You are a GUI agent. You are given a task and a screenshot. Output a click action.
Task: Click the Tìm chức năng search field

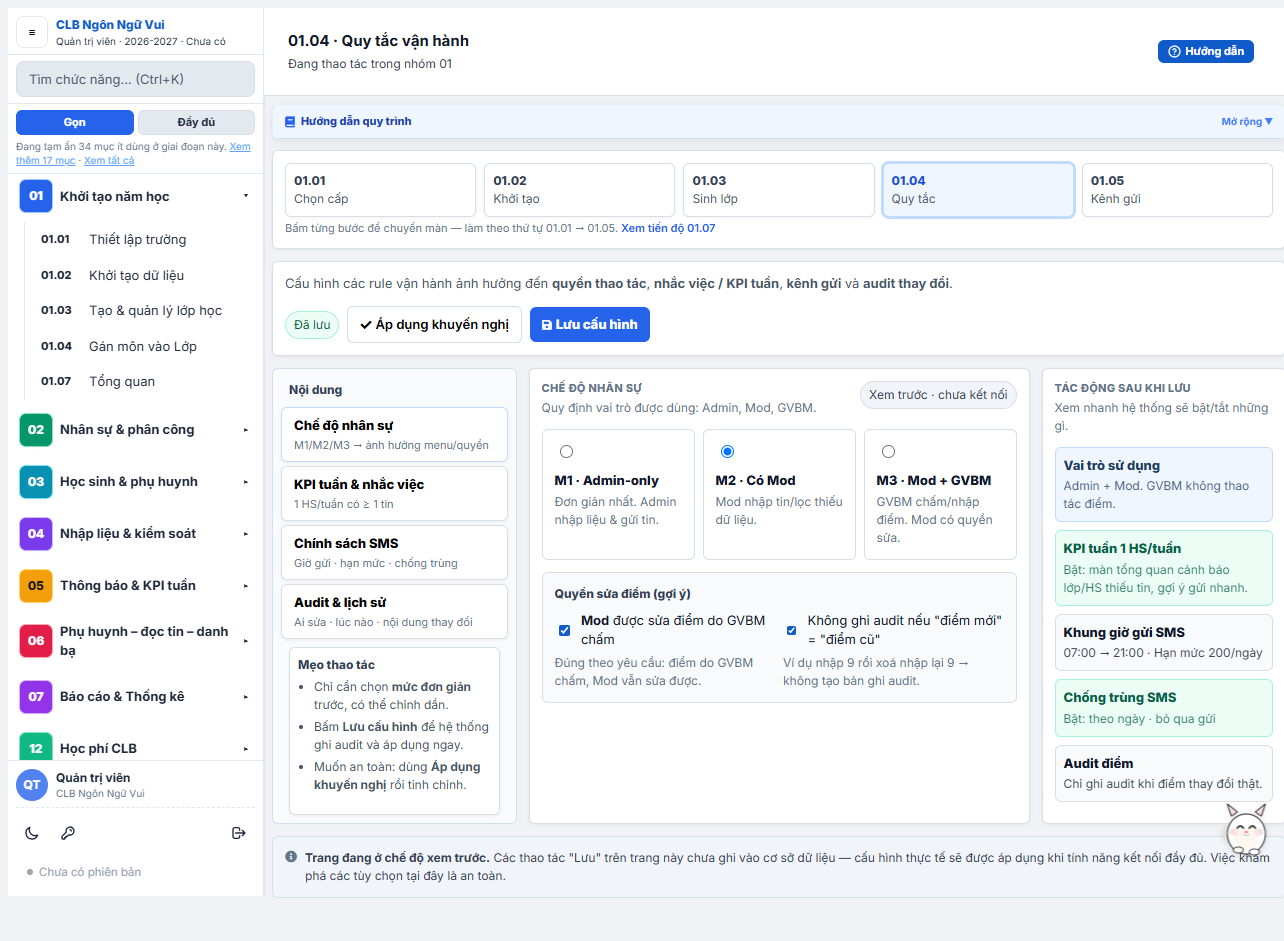tap(135, 79)
